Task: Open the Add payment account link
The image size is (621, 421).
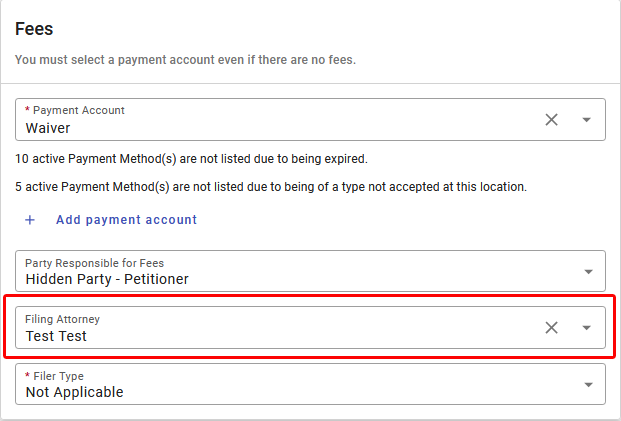Action: 126,220
